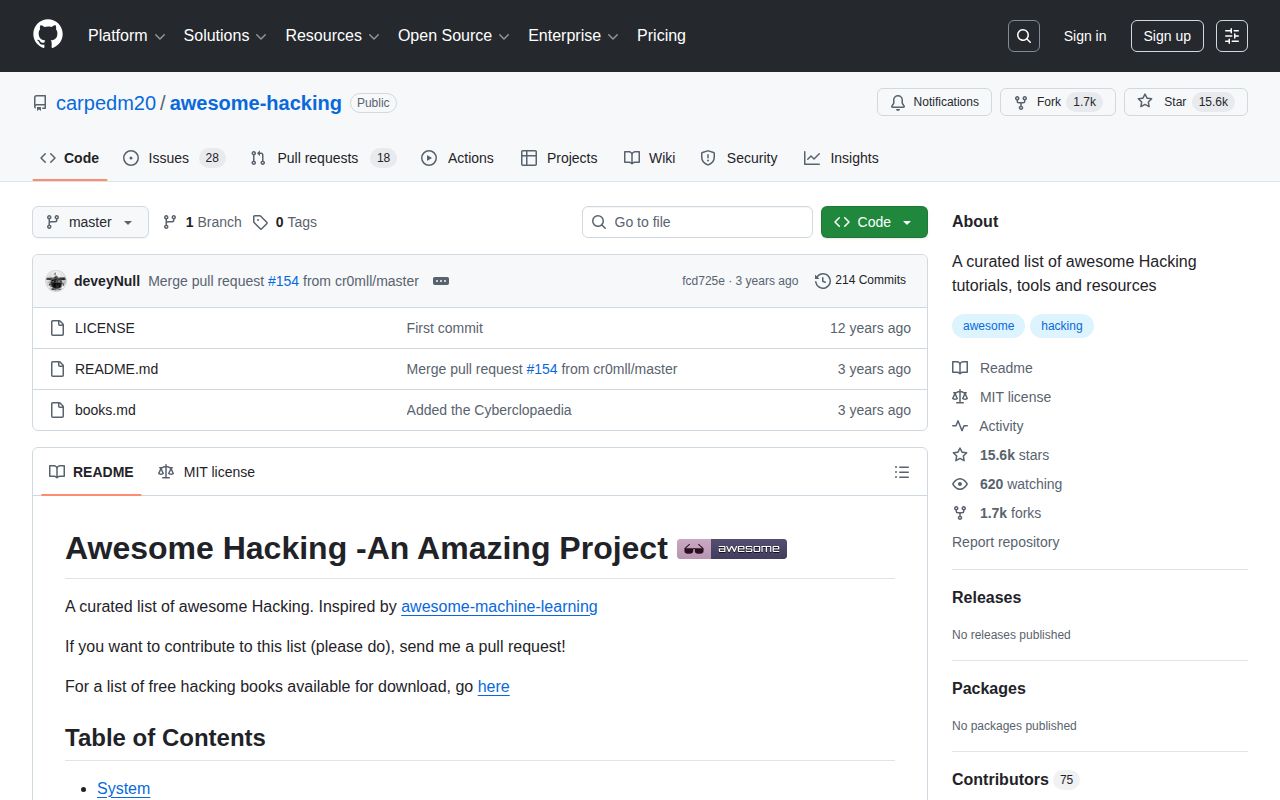Open the command palette icon
This screenshot has width=1280, height=800.
[x=1231, y=36]
